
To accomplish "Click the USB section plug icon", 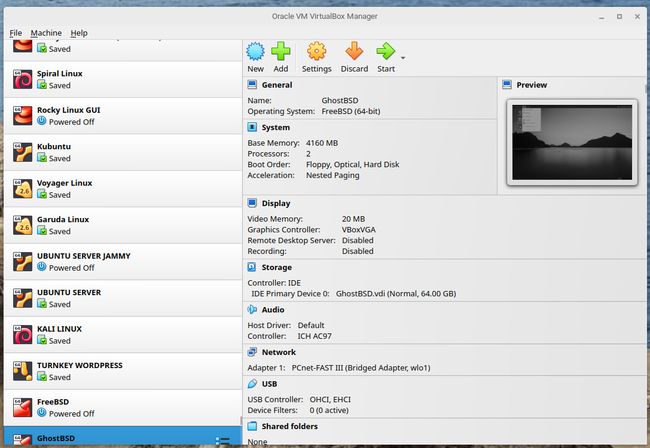I will coord(252,384).
